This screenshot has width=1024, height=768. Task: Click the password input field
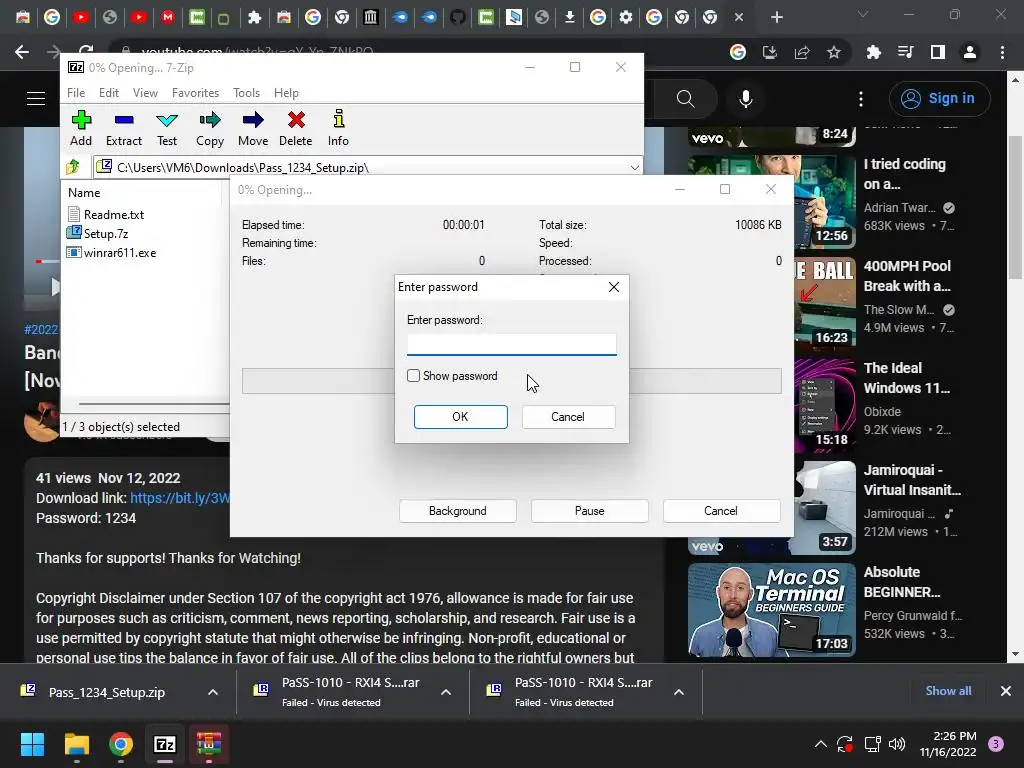point(511,344)
